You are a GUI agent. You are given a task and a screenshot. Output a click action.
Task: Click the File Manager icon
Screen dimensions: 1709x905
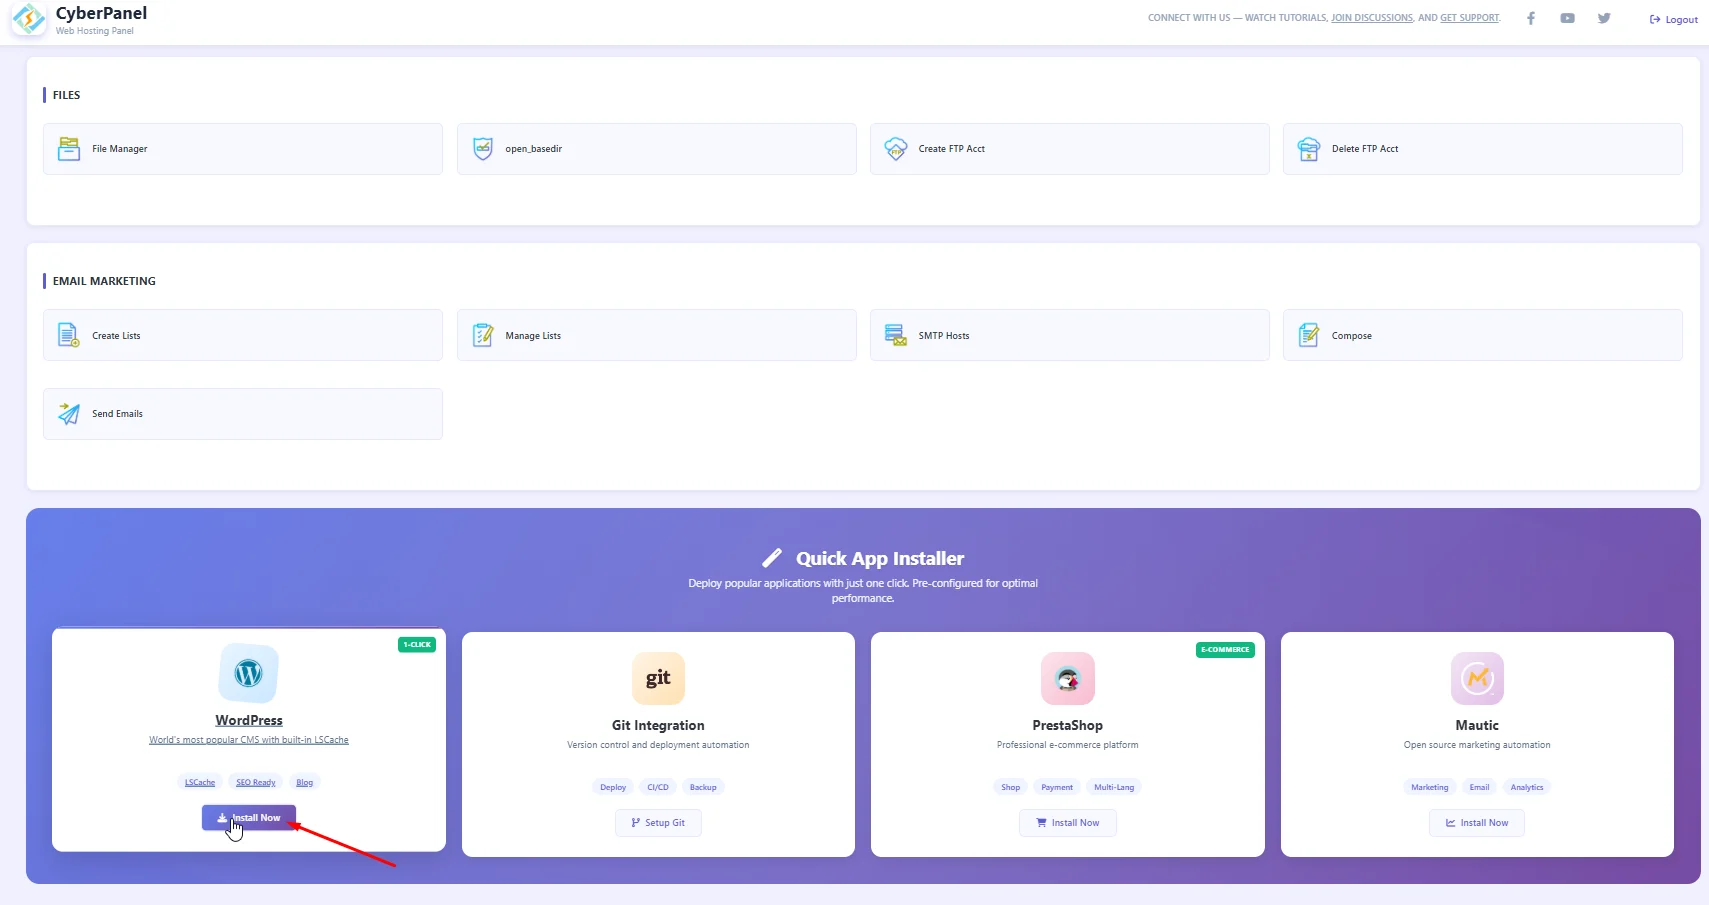pyautogui.click(x=68, y=149)
